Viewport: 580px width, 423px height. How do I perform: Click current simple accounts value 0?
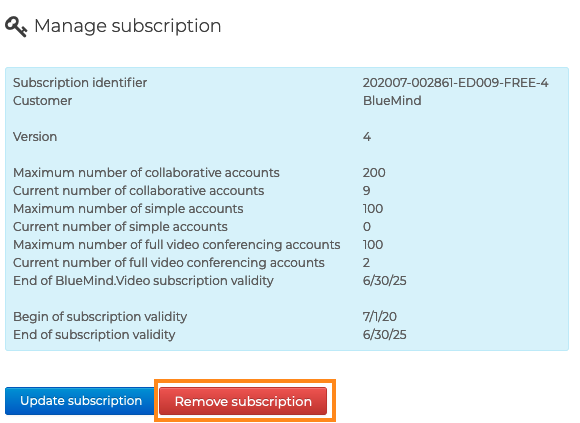(x=367, y=227)
